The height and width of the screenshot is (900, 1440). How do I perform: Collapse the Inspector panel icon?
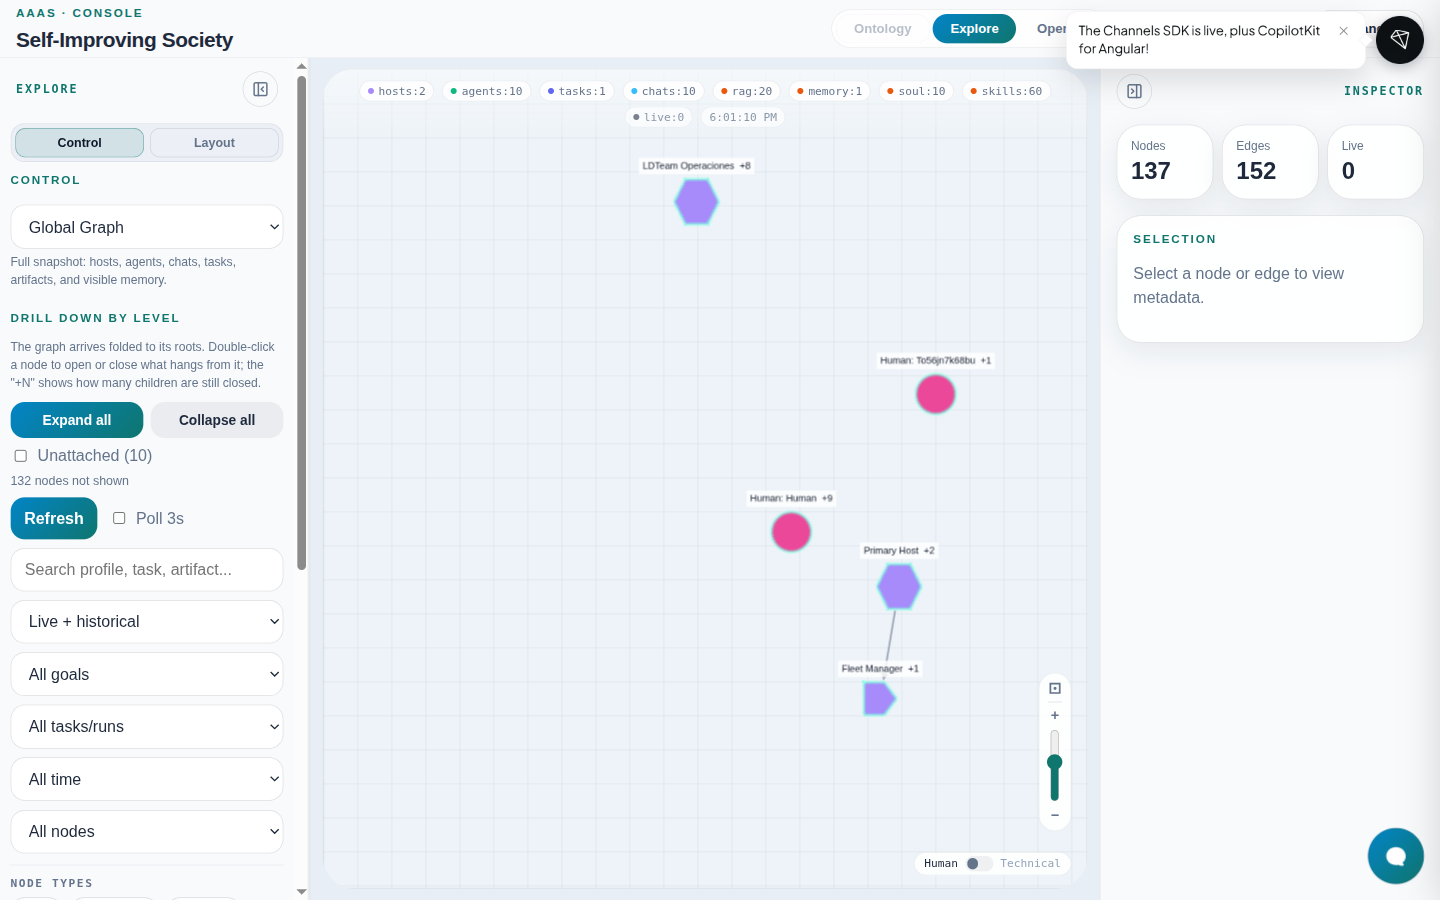click(1134, 91)
